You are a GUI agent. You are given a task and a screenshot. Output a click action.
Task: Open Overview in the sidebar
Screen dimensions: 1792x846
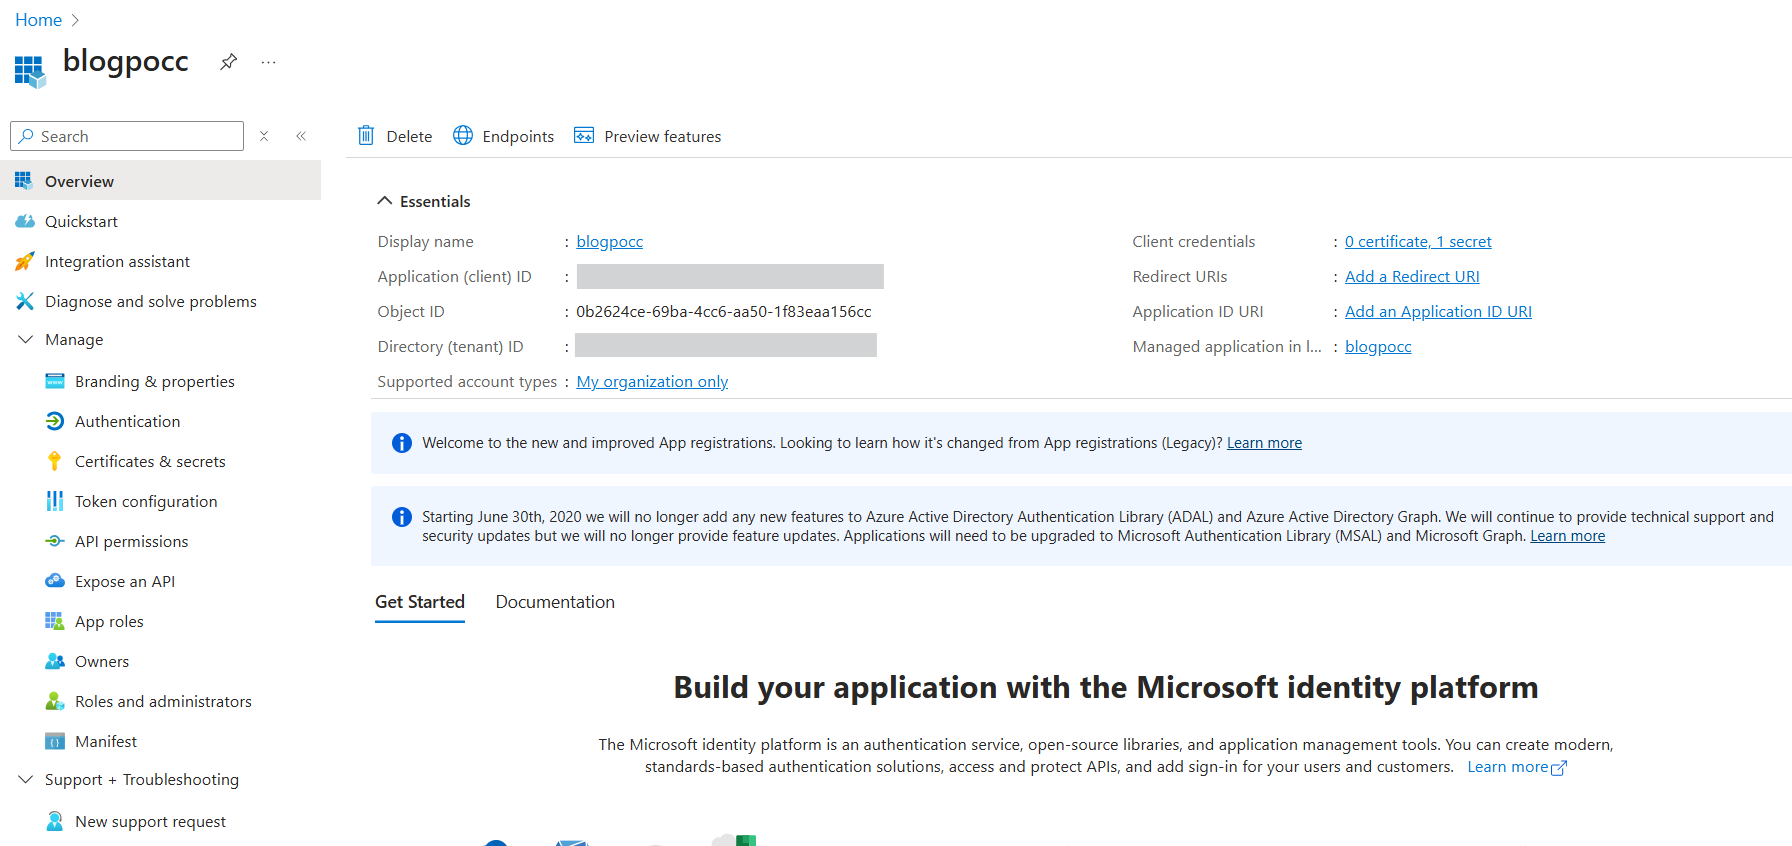coord(160,181)
